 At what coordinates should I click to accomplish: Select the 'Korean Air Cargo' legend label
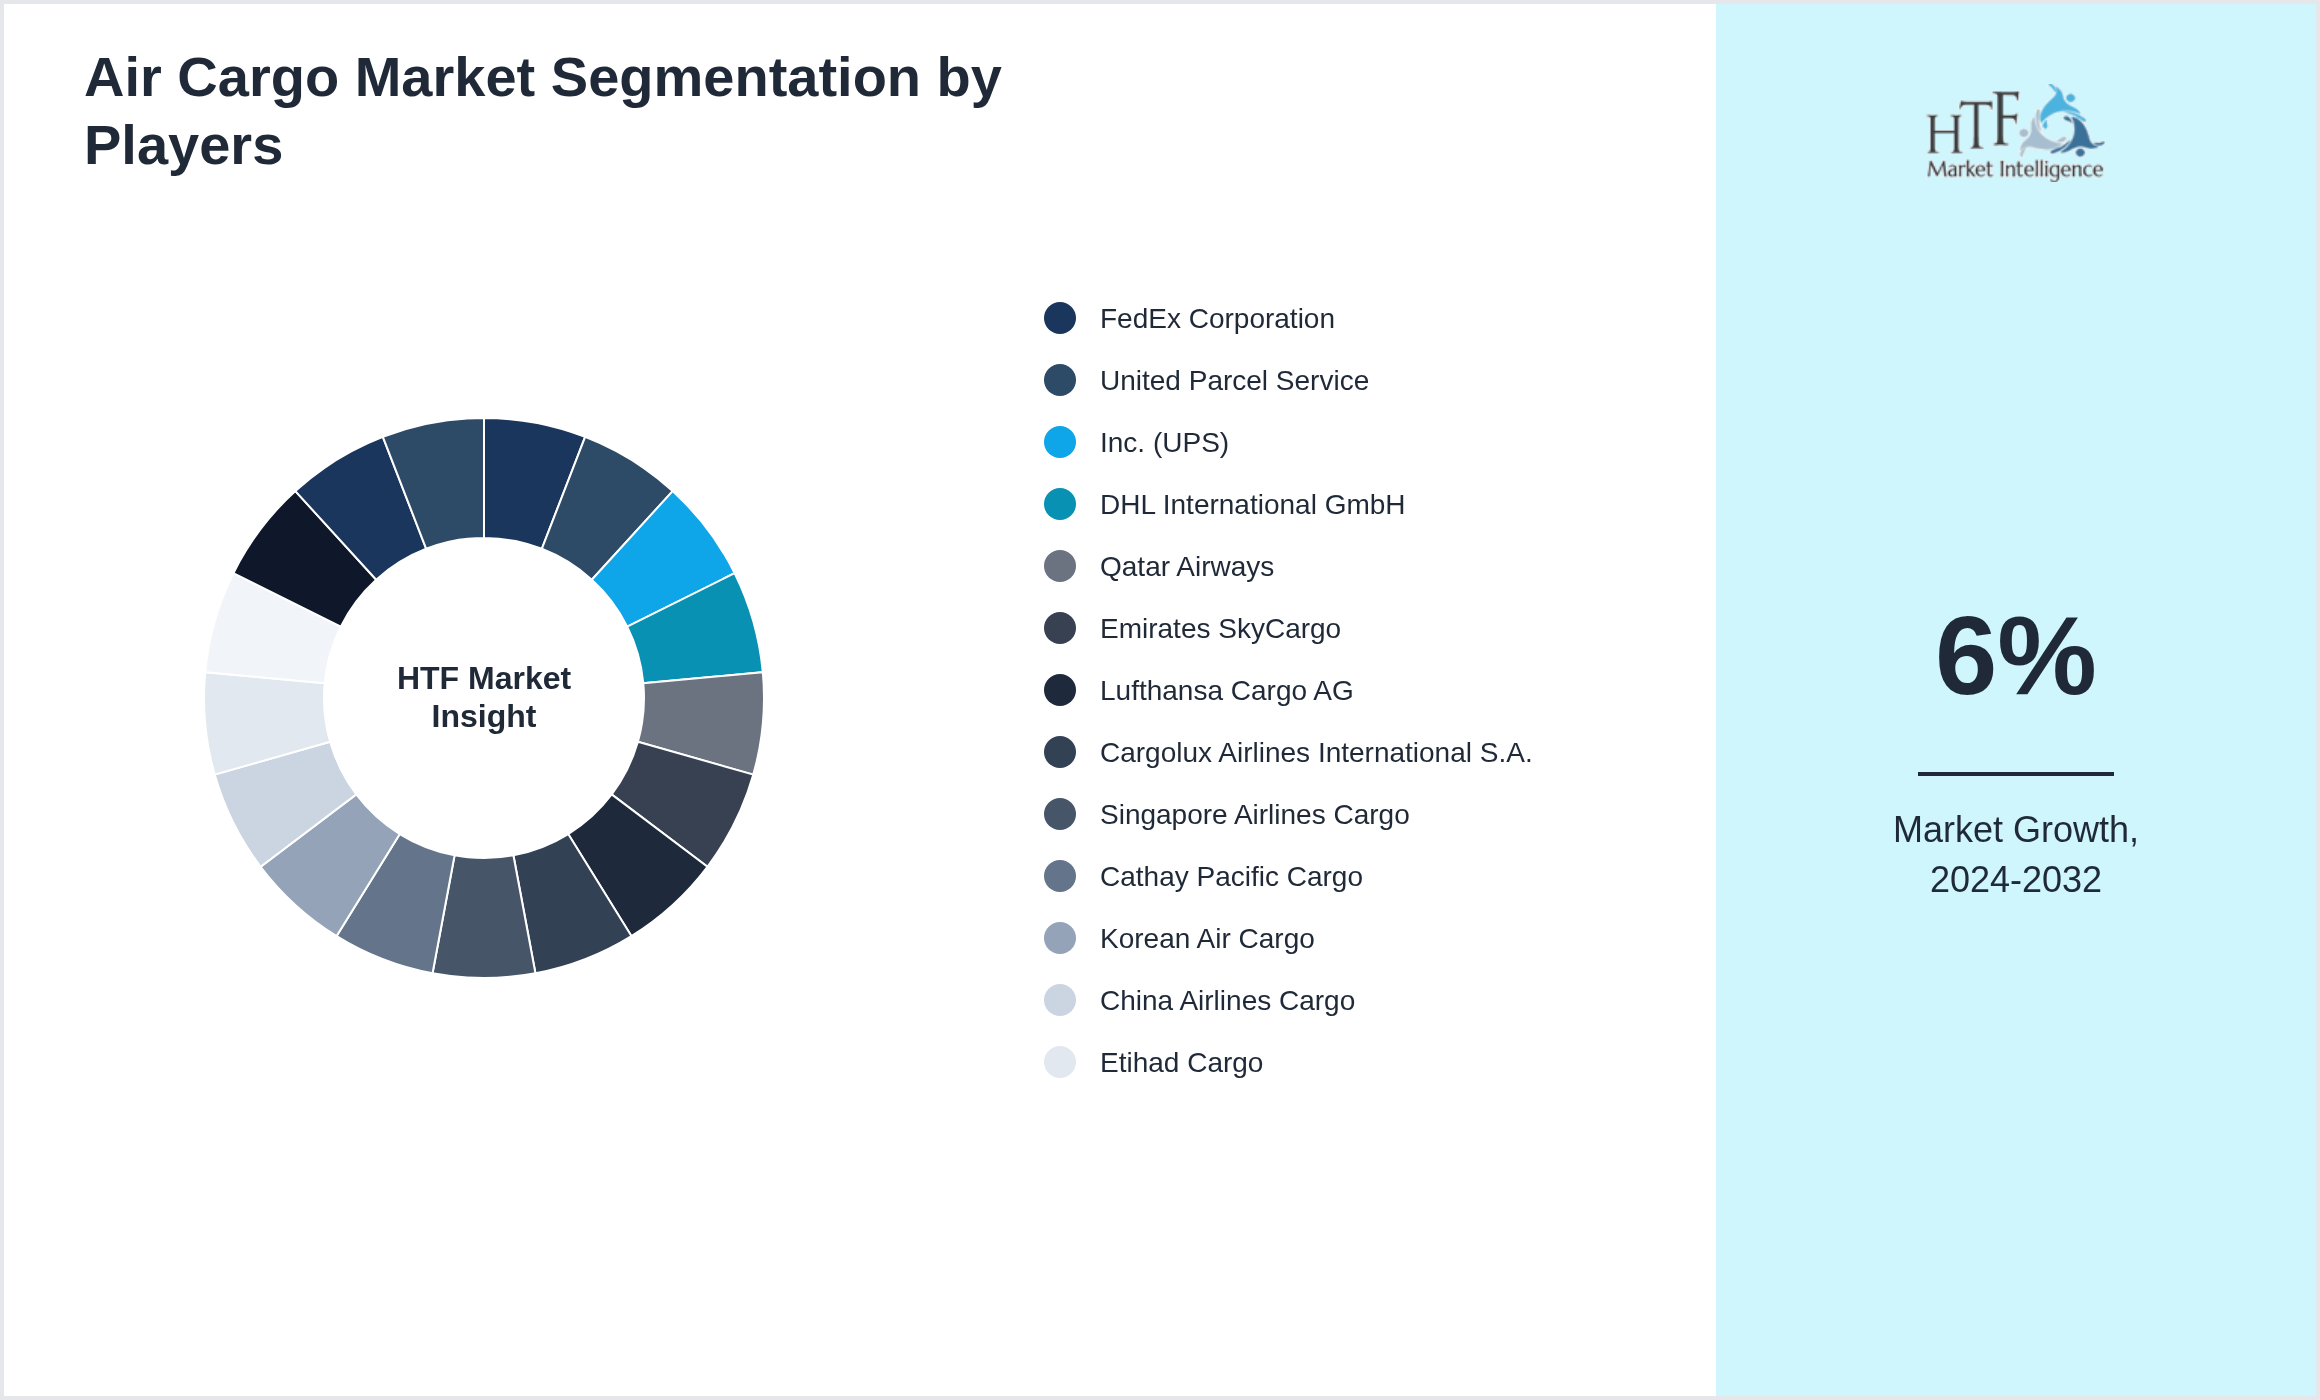click(x=1207, y=938)
